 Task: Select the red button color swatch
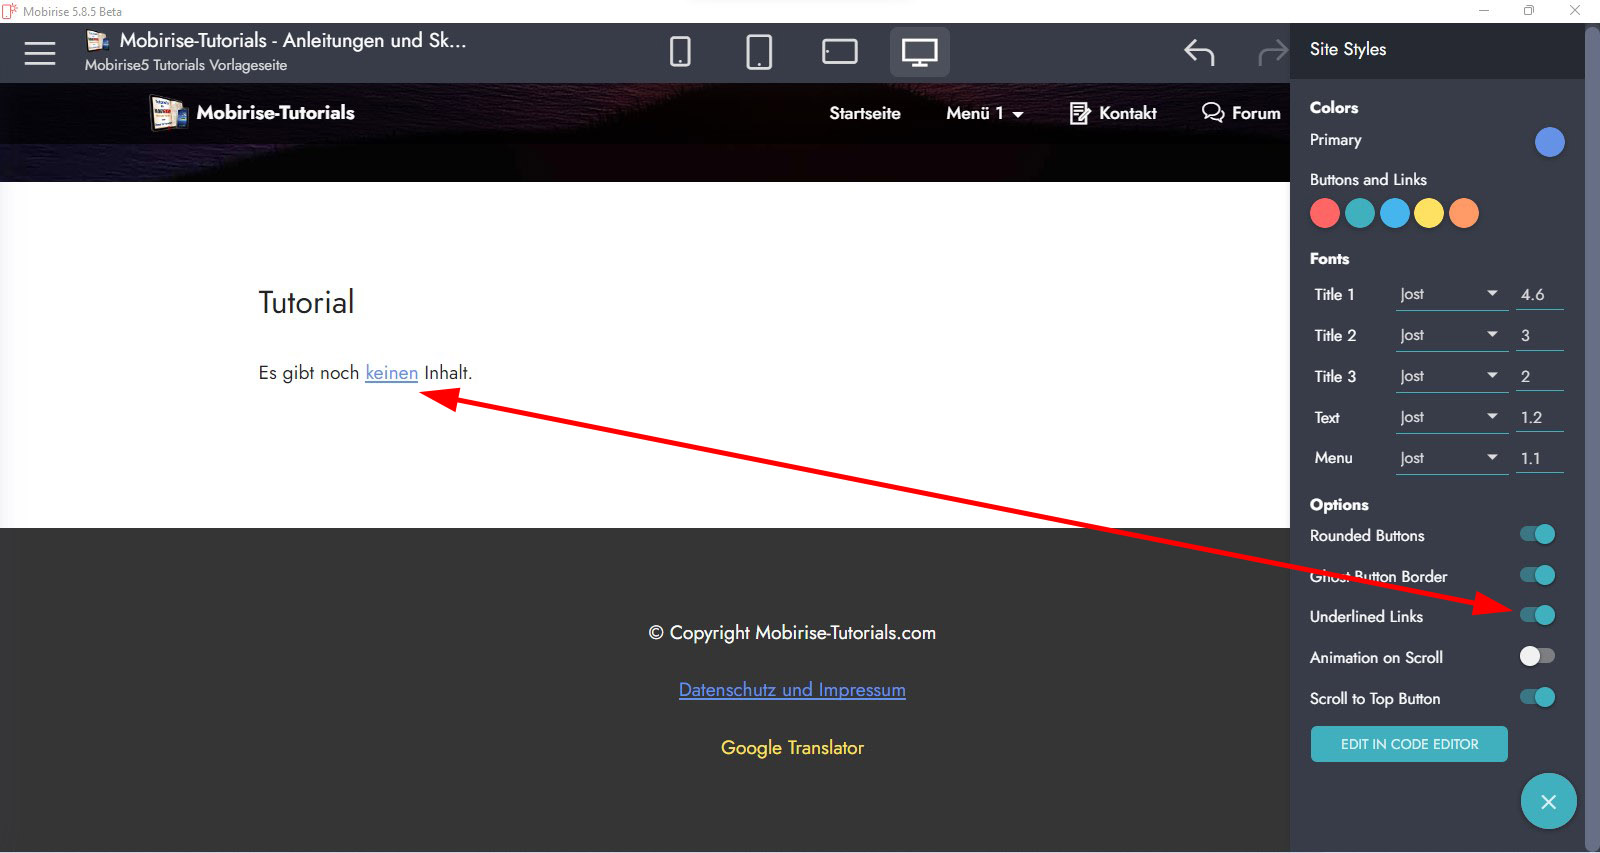(1325, 213)
